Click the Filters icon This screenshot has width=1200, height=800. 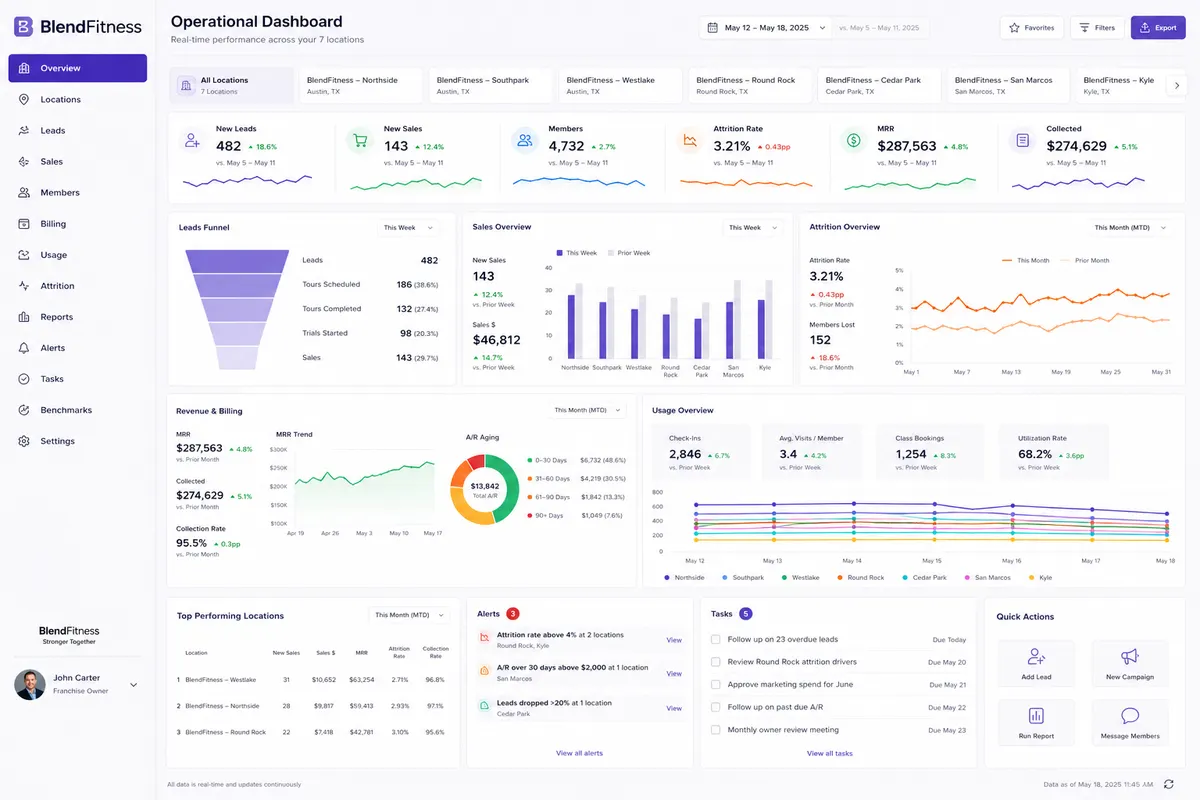click(1084, 28)
